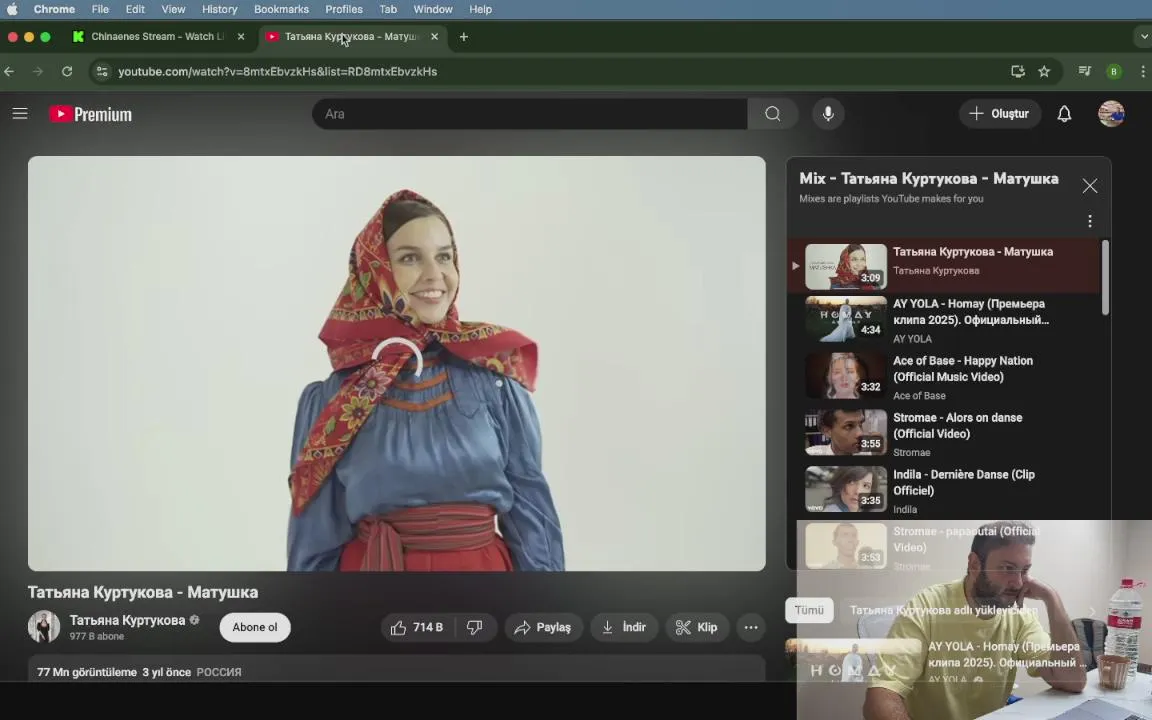Image resolution: width=1152 pixels, height=720 pixels.
Task: Open the Oluştur create menu
Action: (999, 114)
